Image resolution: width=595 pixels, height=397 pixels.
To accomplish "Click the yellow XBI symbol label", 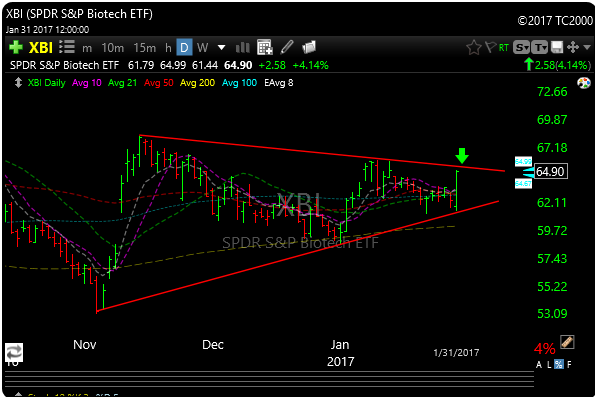I will pos(41,48).
